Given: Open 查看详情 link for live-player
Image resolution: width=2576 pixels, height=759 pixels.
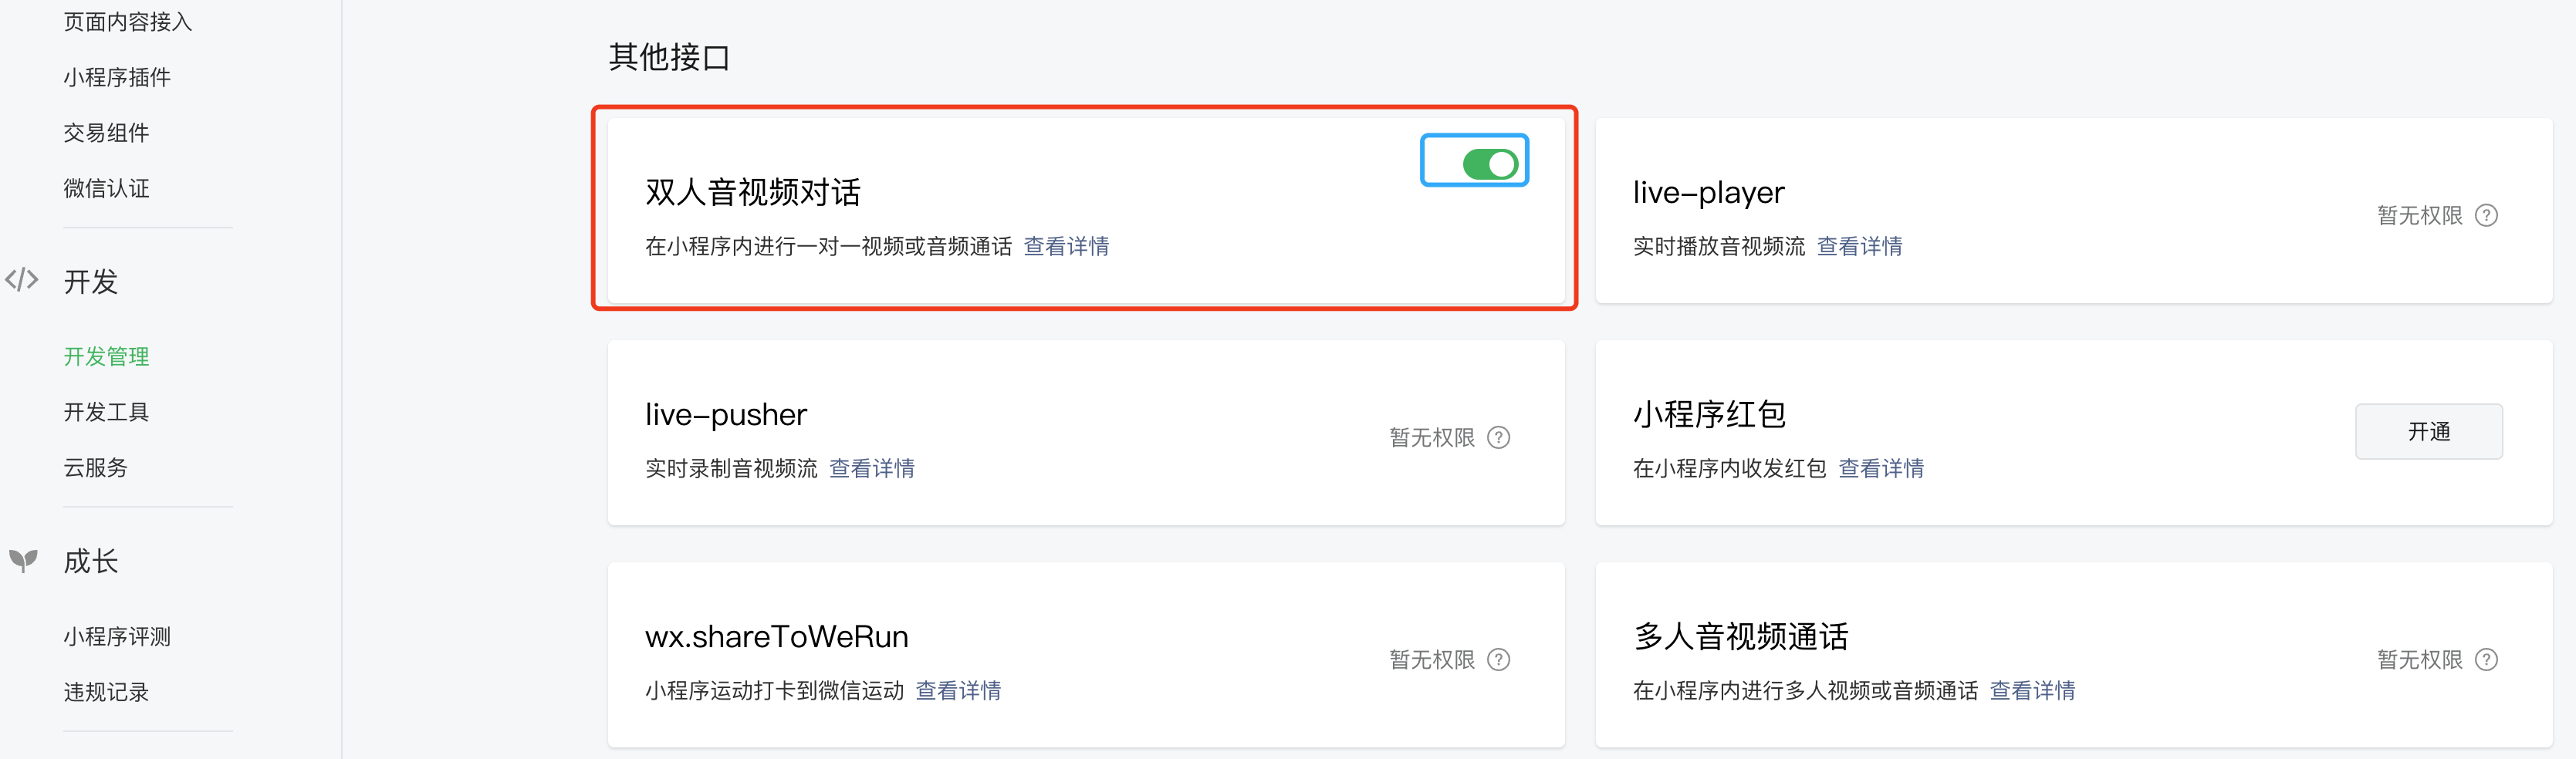Looking at the screenshot, I should pyautogui.click(x=1859, y=246).
